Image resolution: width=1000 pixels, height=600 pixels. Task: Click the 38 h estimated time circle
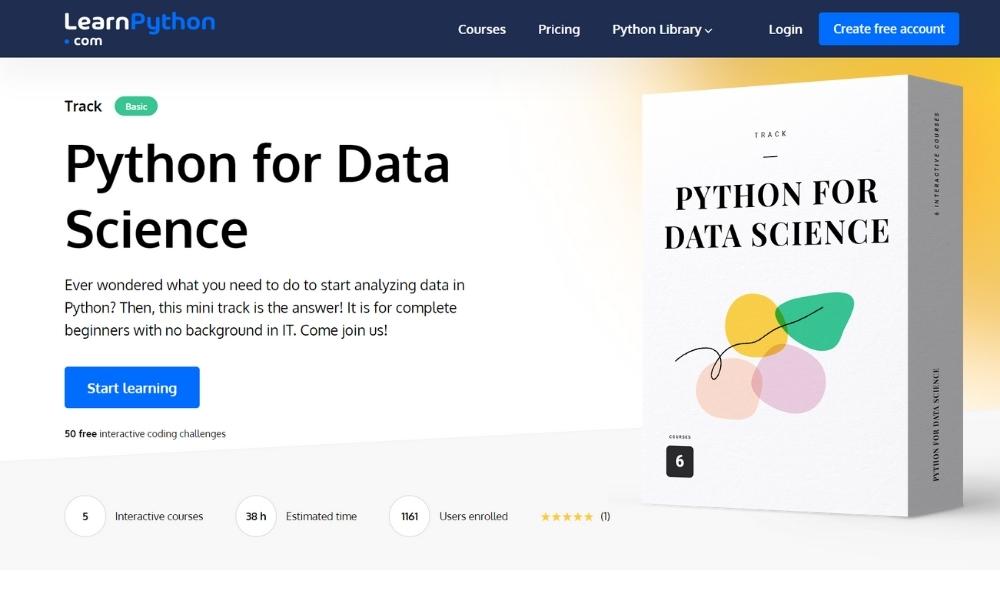coord(256,516)
